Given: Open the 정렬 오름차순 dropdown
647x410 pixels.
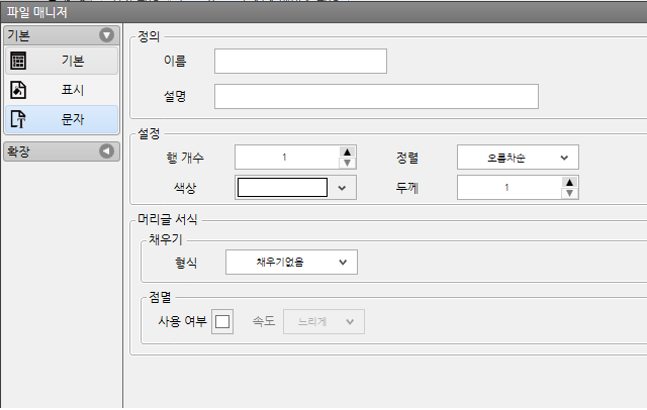Looking at the screenshot, I should 518,157.
